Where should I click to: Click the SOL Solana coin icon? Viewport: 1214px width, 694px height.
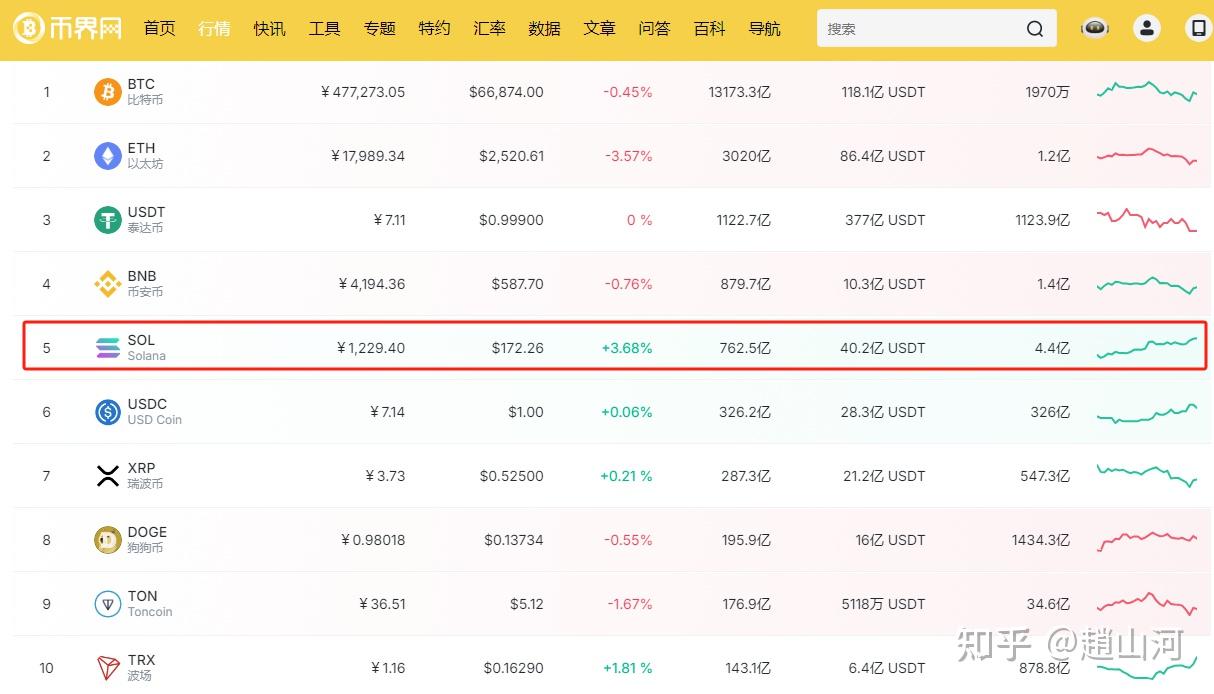pos(107,347)
